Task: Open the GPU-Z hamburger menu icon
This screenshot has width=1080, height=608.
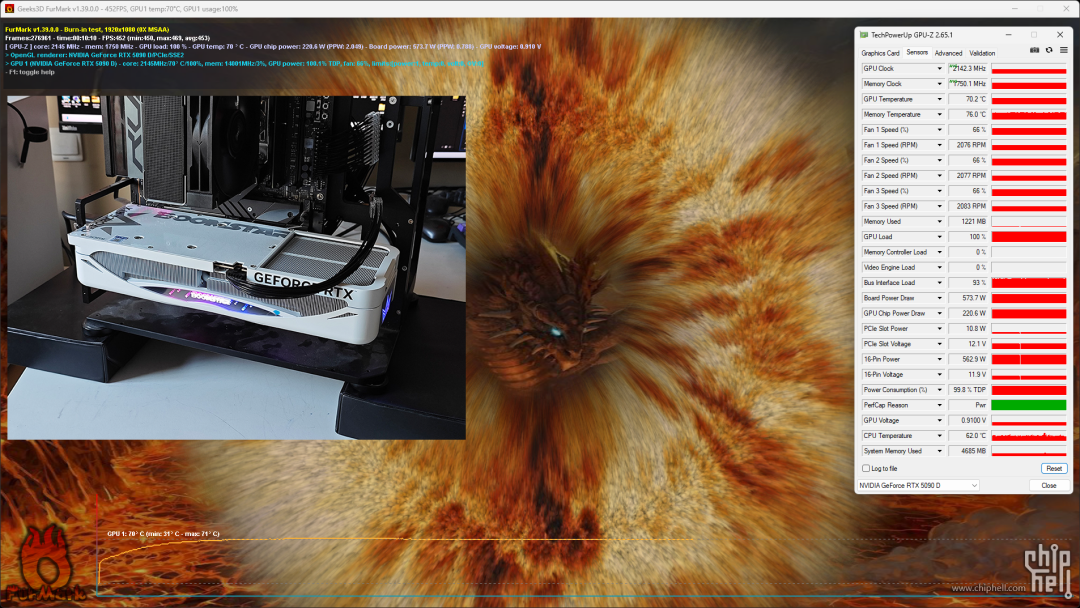Action: pyautogui.click(x=1063, y=50)
